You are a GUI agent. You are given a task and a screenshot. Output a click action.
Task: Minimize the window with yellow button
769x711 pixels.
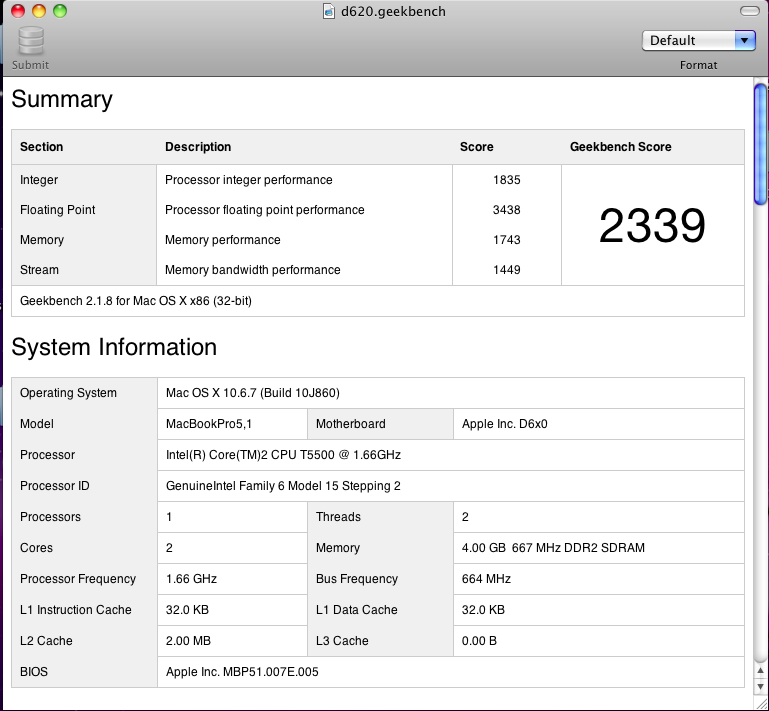39,11
